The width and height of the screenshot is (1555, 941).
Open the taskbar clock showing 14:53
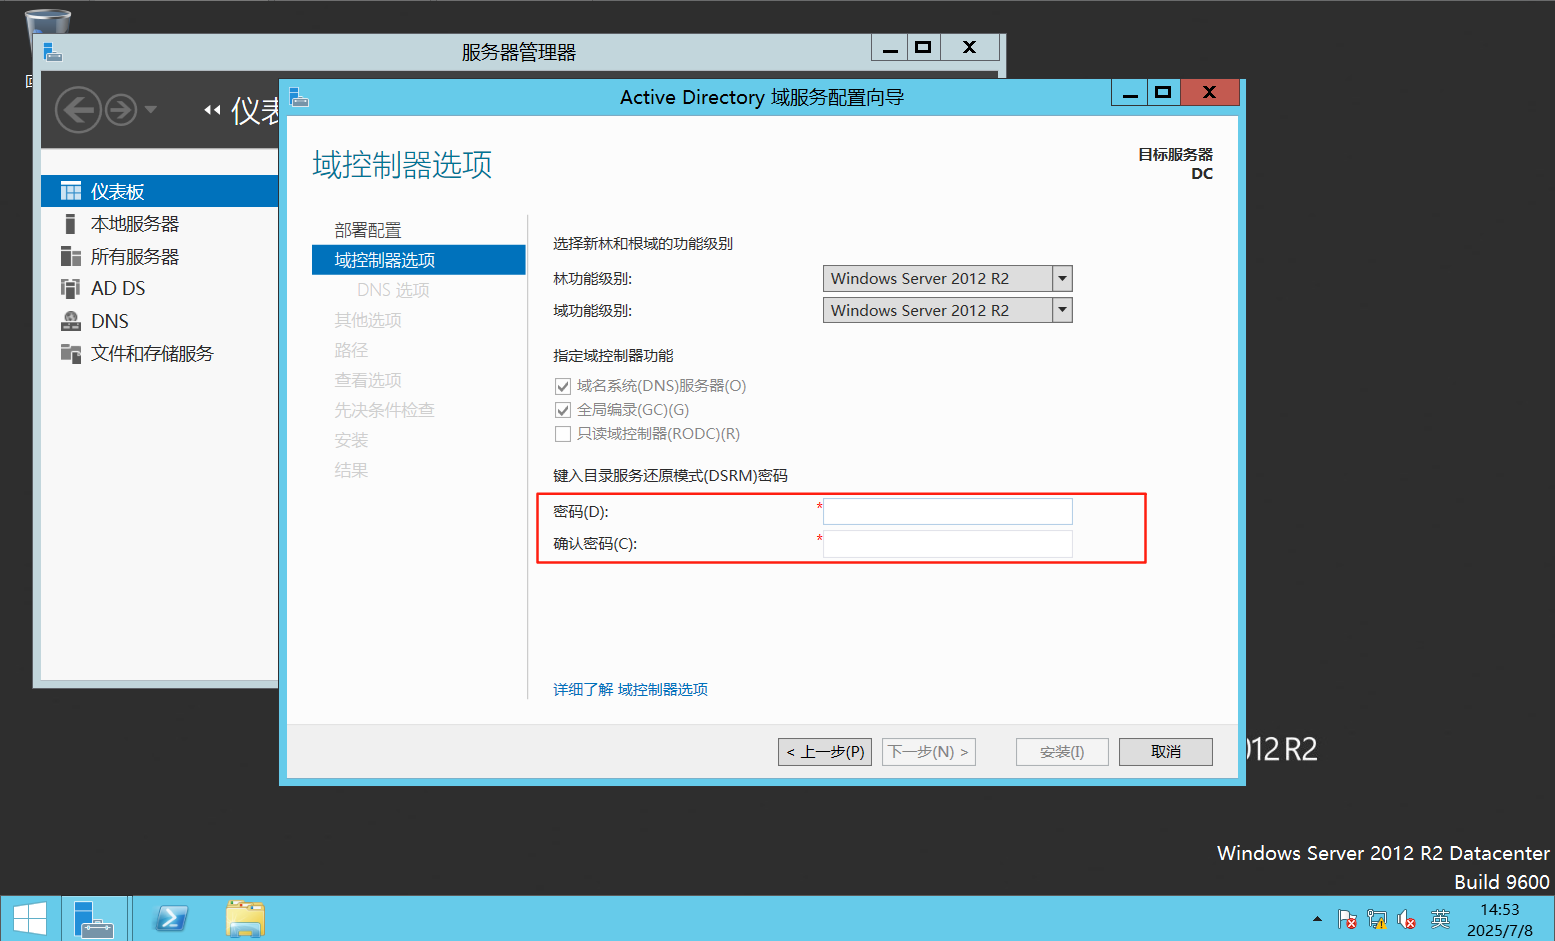pyautogui.click(x=1500, y=919)
